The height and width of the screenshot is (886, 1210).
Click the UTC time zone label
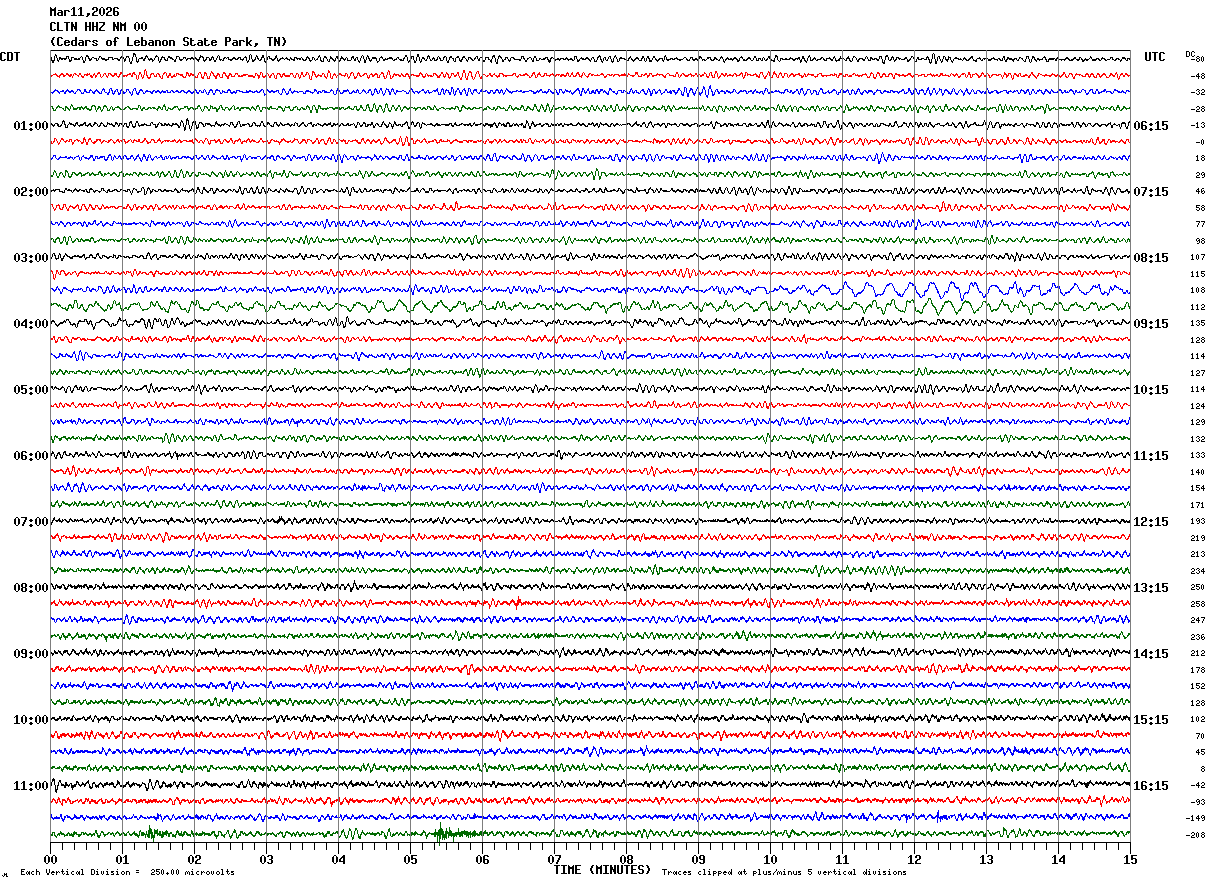[1155, 57]
